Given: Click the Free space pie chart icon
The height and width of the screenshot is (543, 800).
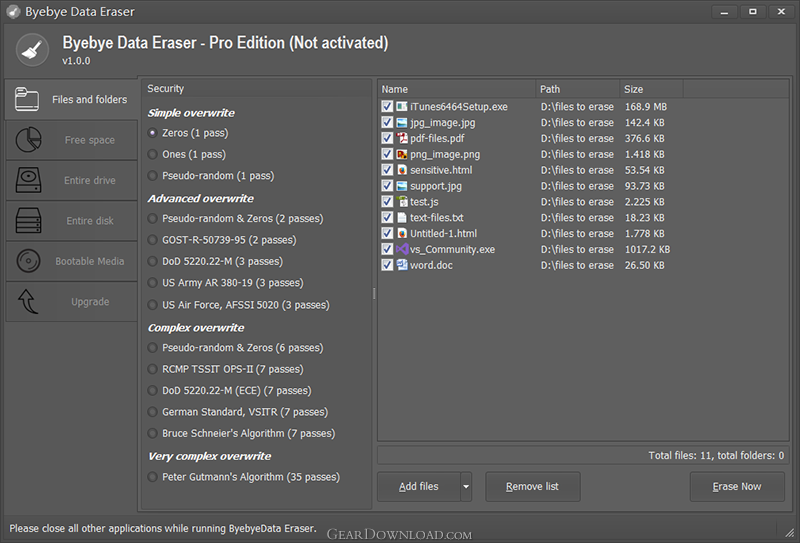Looking at the screenshot, I should tap(27, 140).
